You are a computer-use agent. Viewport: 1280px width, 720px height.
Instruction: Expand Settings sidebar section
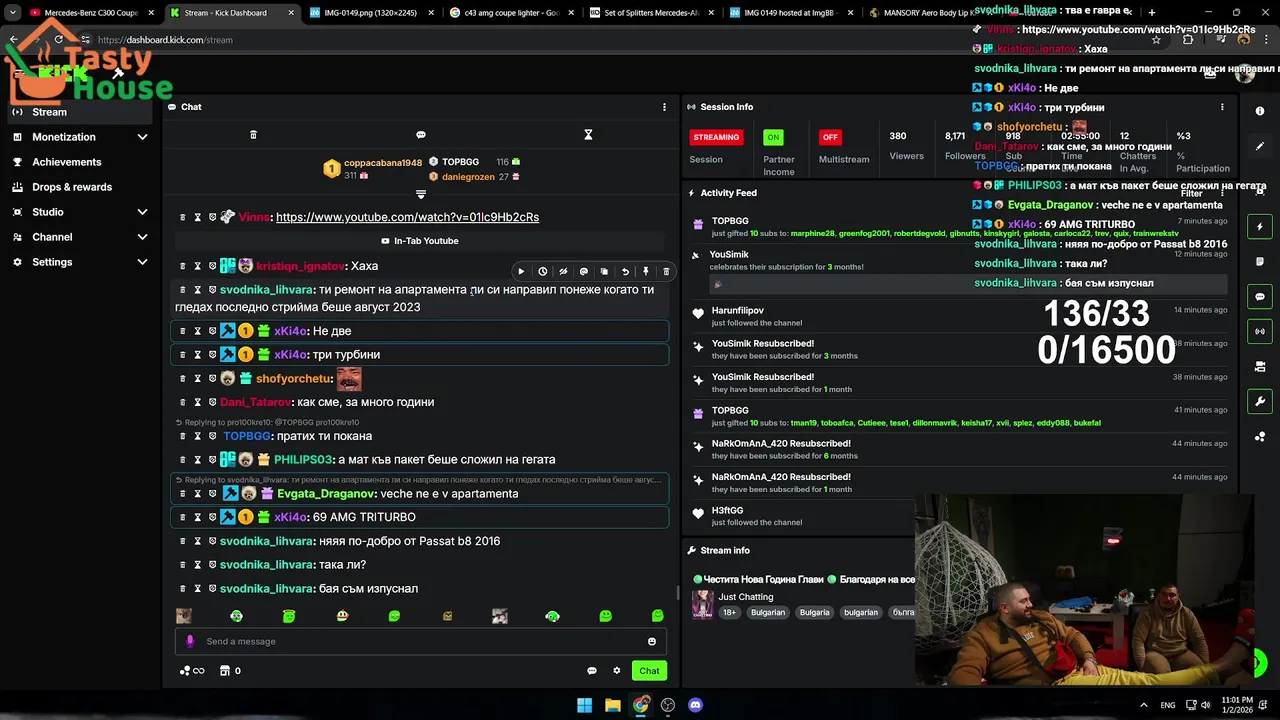pyautogui.click(x=80, y=262)
